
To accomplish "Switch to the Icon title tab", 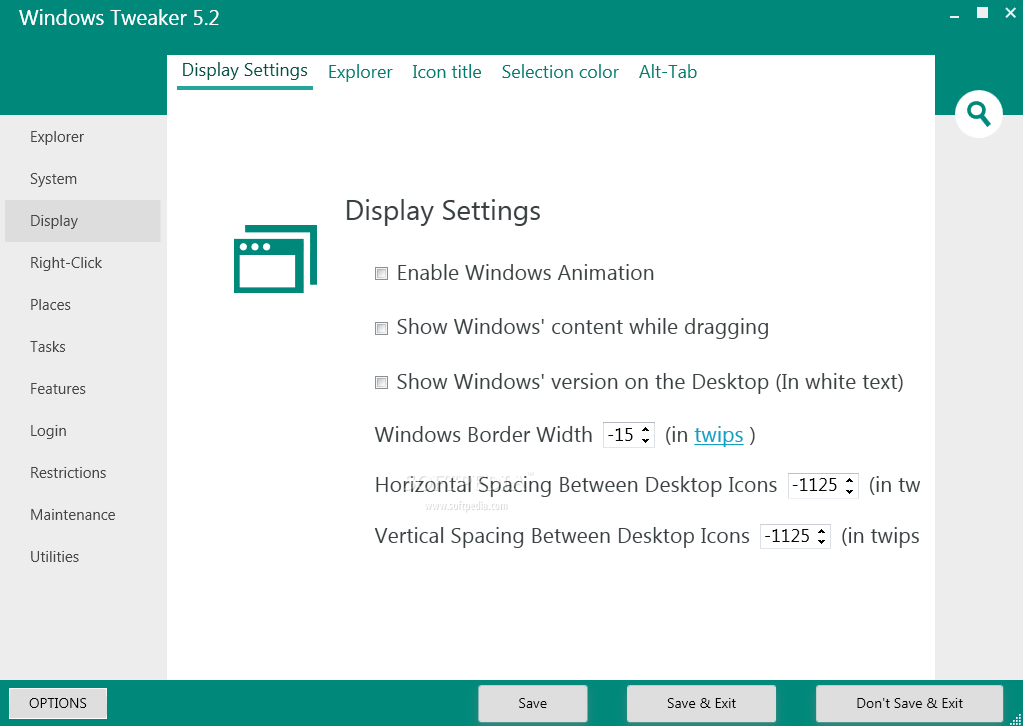I will point(447,72).
